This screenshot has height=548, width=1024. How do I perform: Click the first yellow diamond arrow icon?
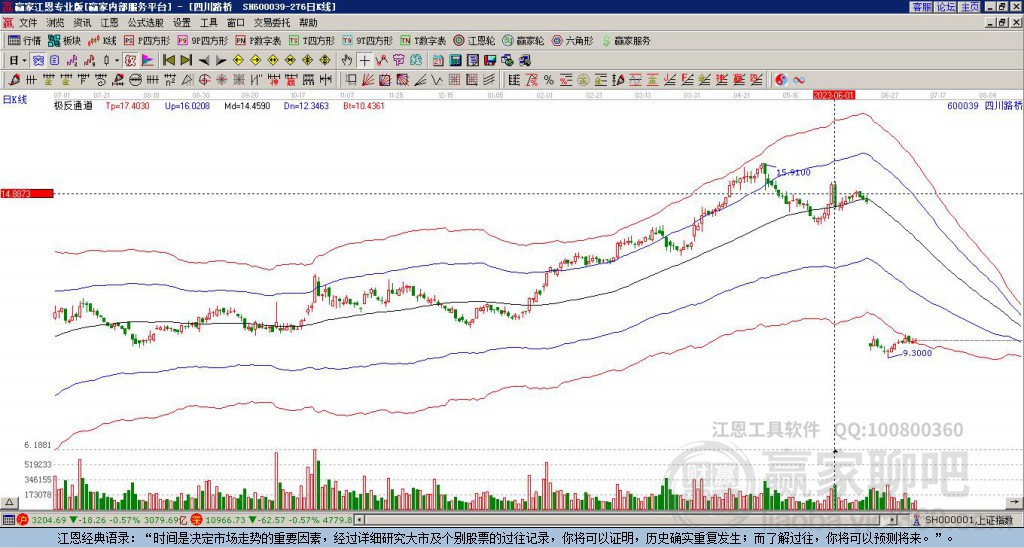238,60
